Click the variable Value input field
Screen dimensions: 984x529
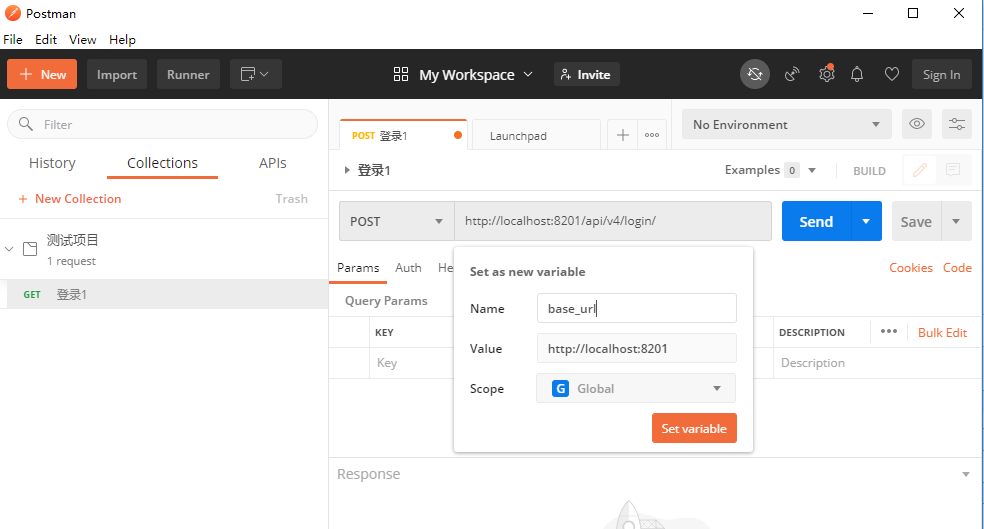636,348
